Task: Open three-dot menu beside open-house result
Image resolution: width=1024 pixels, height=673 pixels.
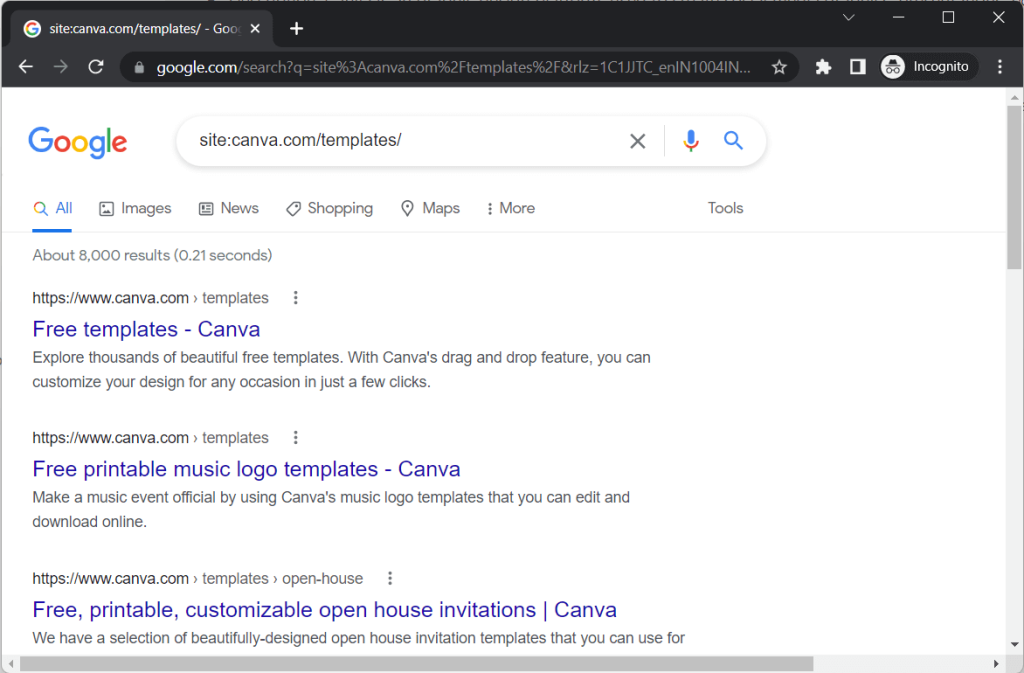Action: 390,578
